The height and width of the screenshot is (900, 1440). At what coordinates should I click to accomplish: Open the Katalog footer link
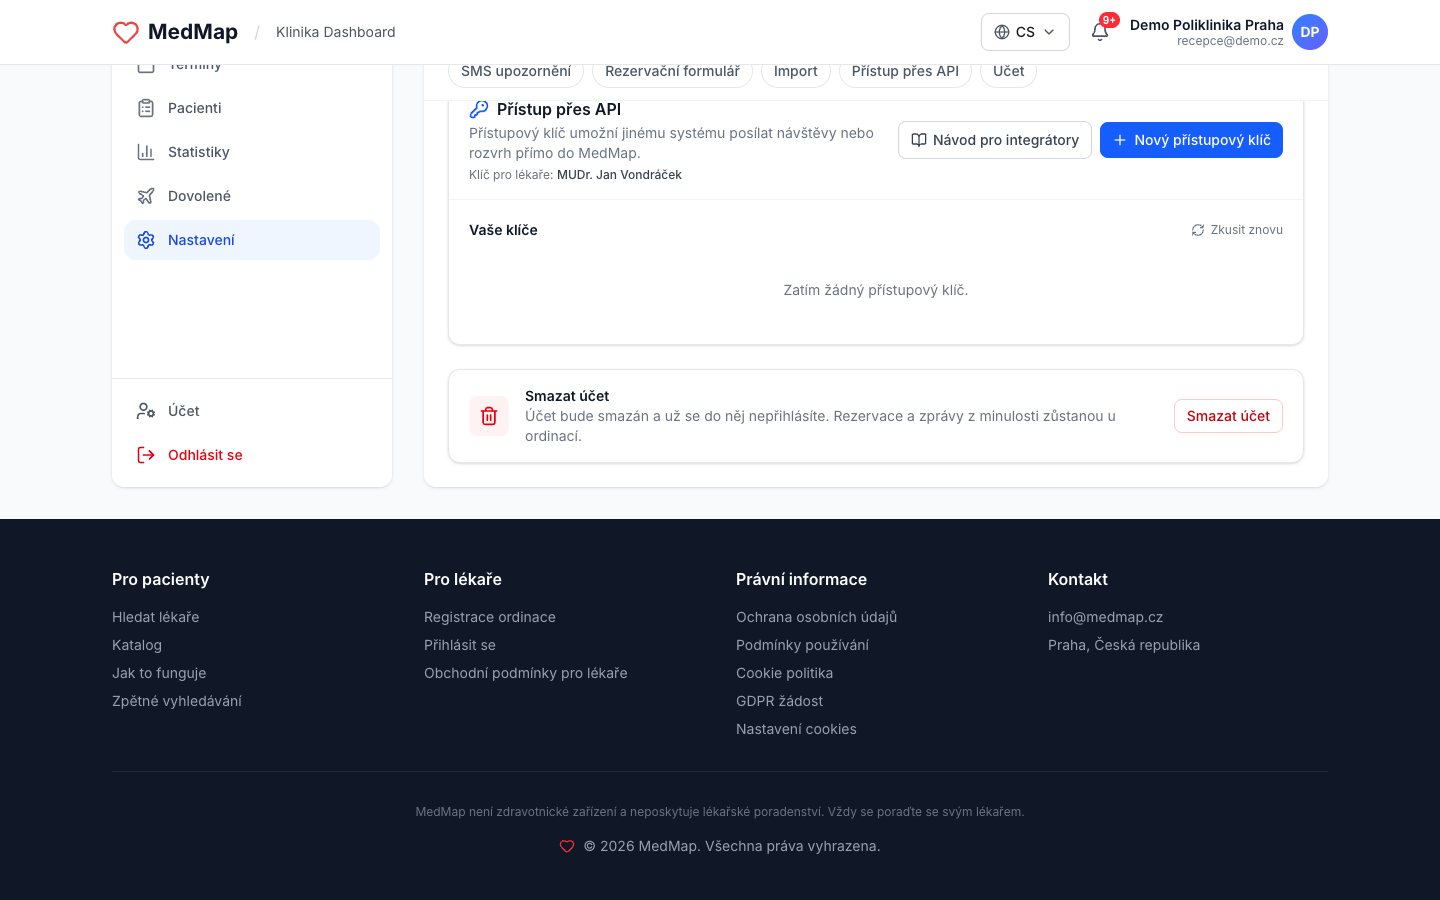[137, 645]
